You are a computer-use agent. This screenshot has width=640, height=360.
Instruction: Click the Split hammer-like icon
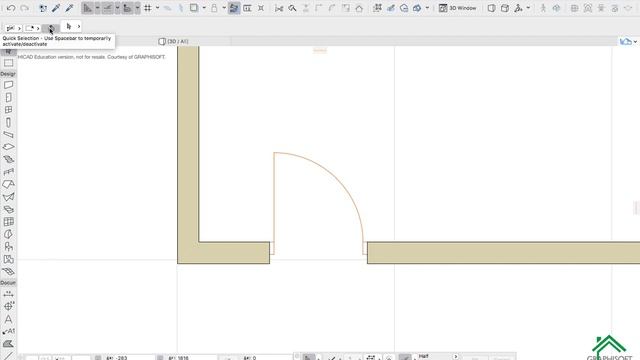pos(292,8)
